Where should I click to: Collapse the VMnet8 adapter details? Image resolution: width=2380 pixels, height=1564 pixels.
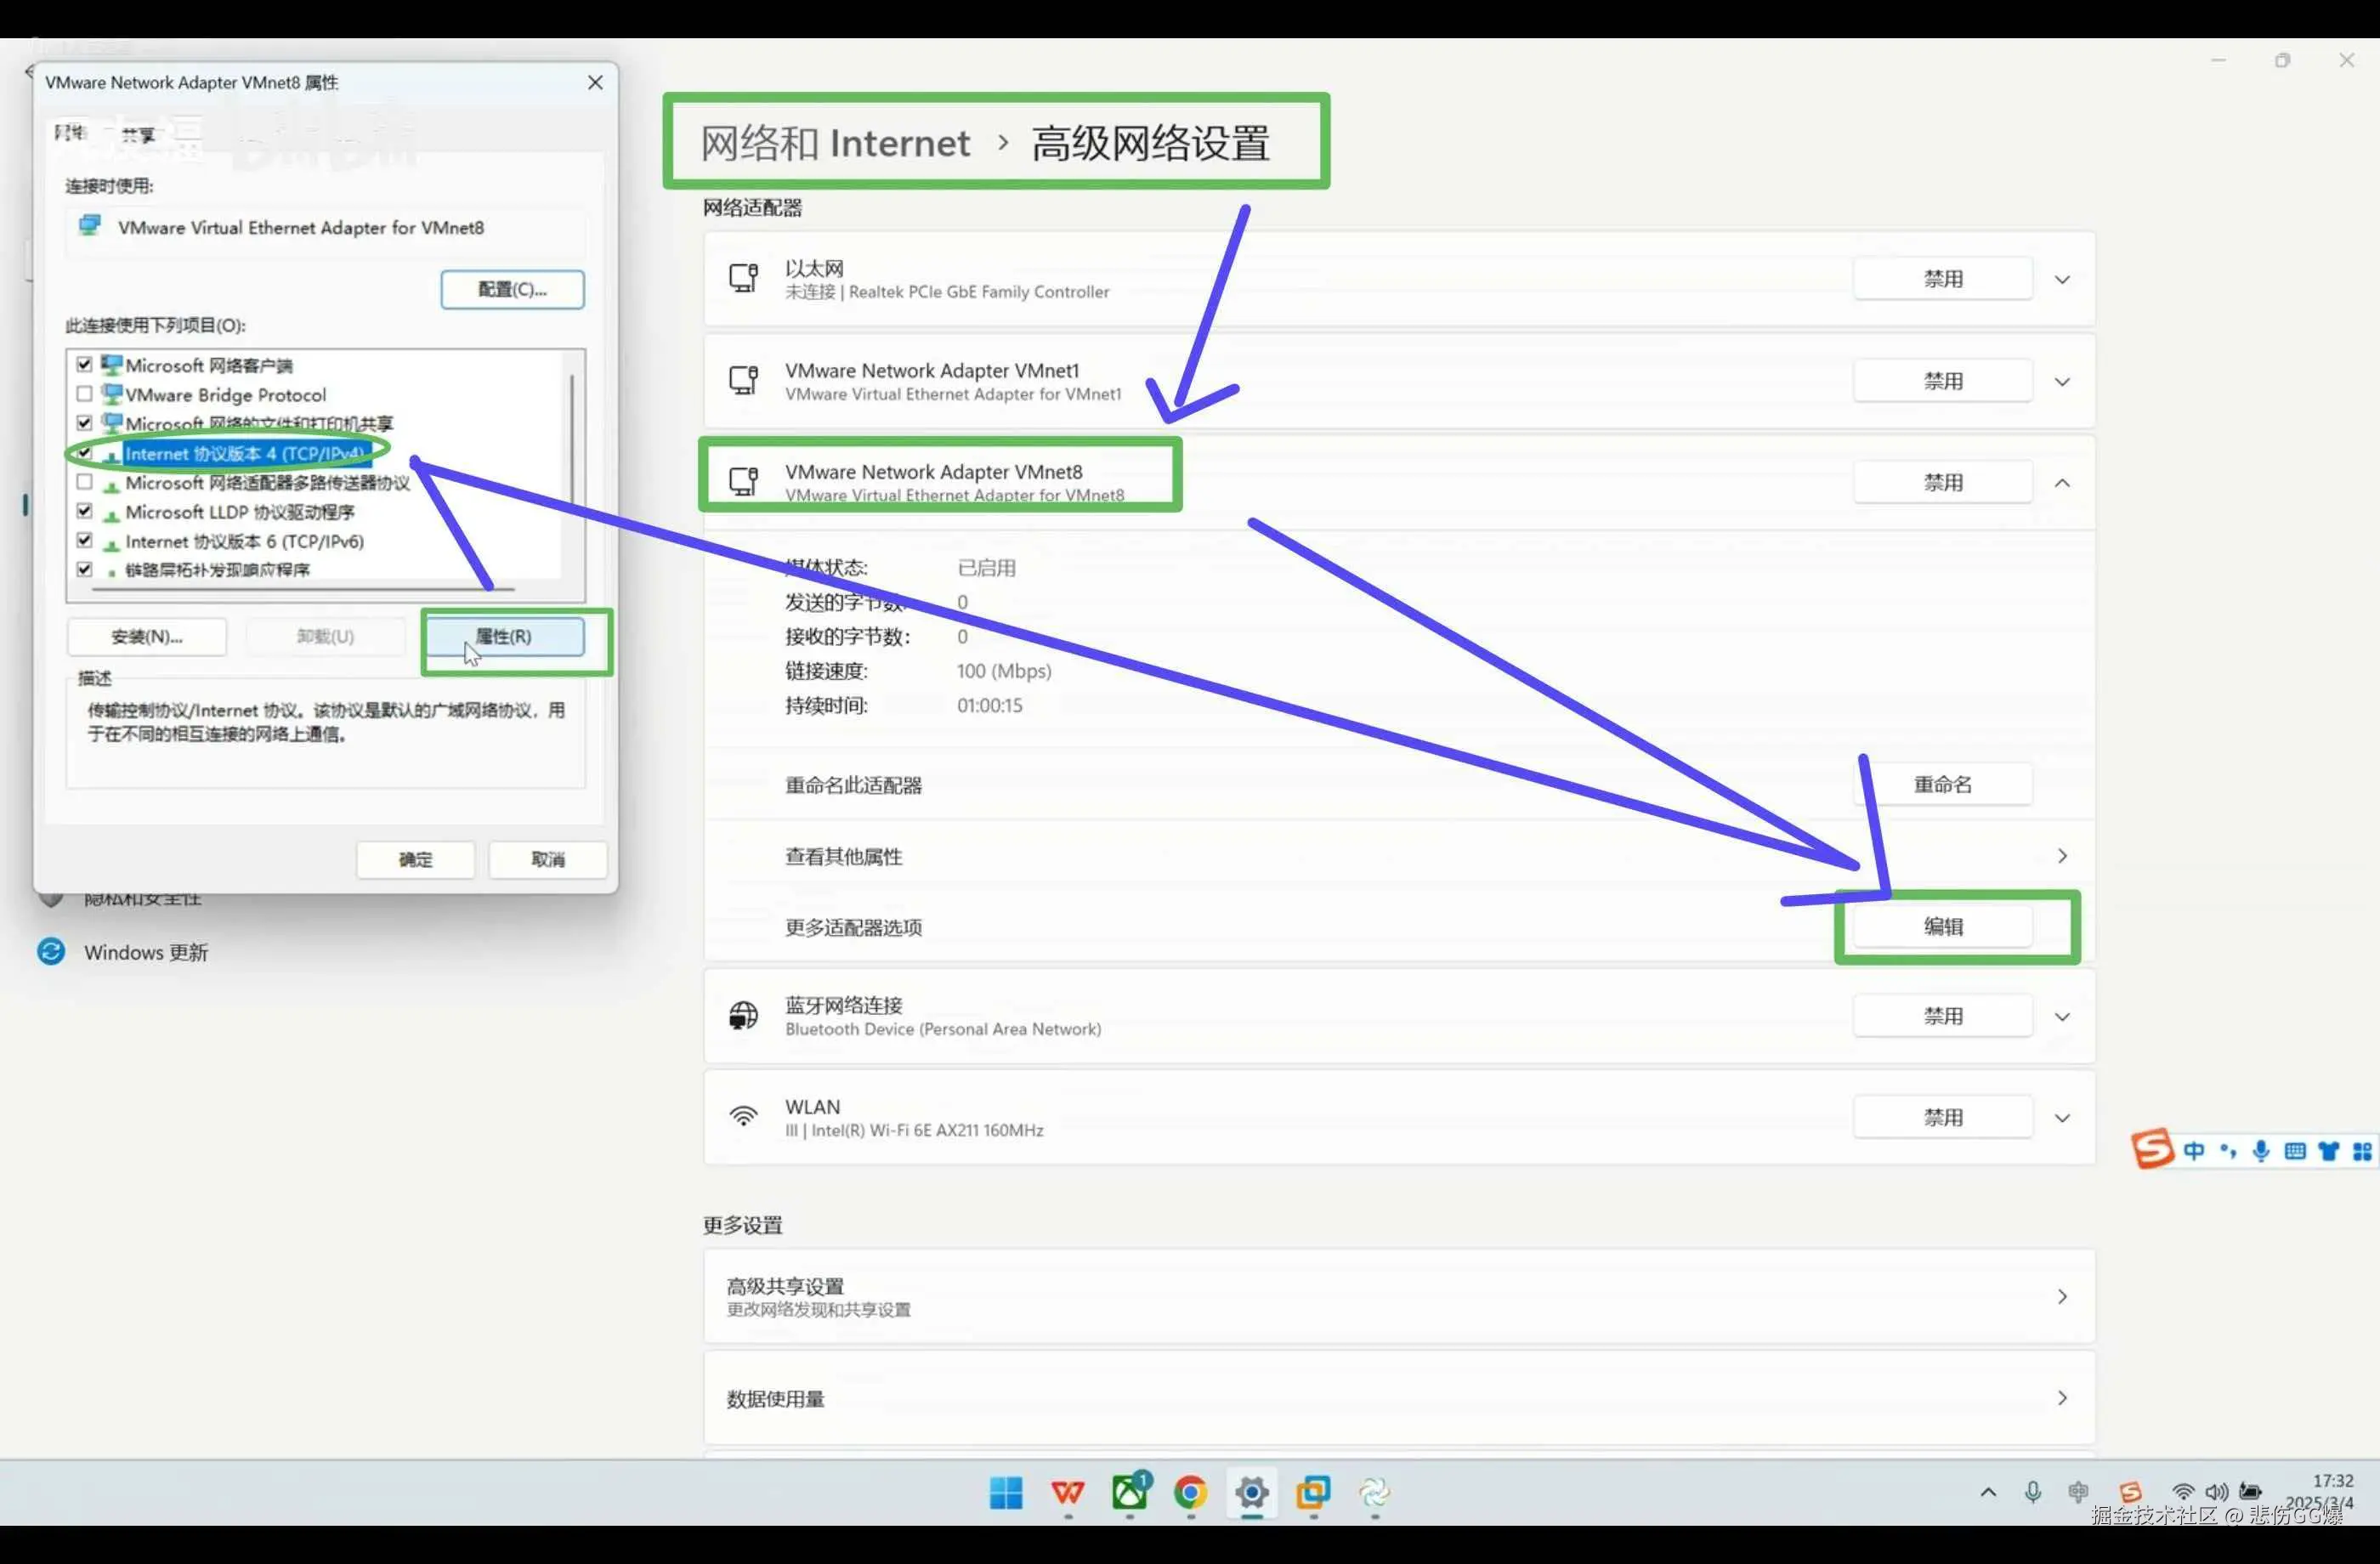pyautogui.click(x=2062, y=483)
